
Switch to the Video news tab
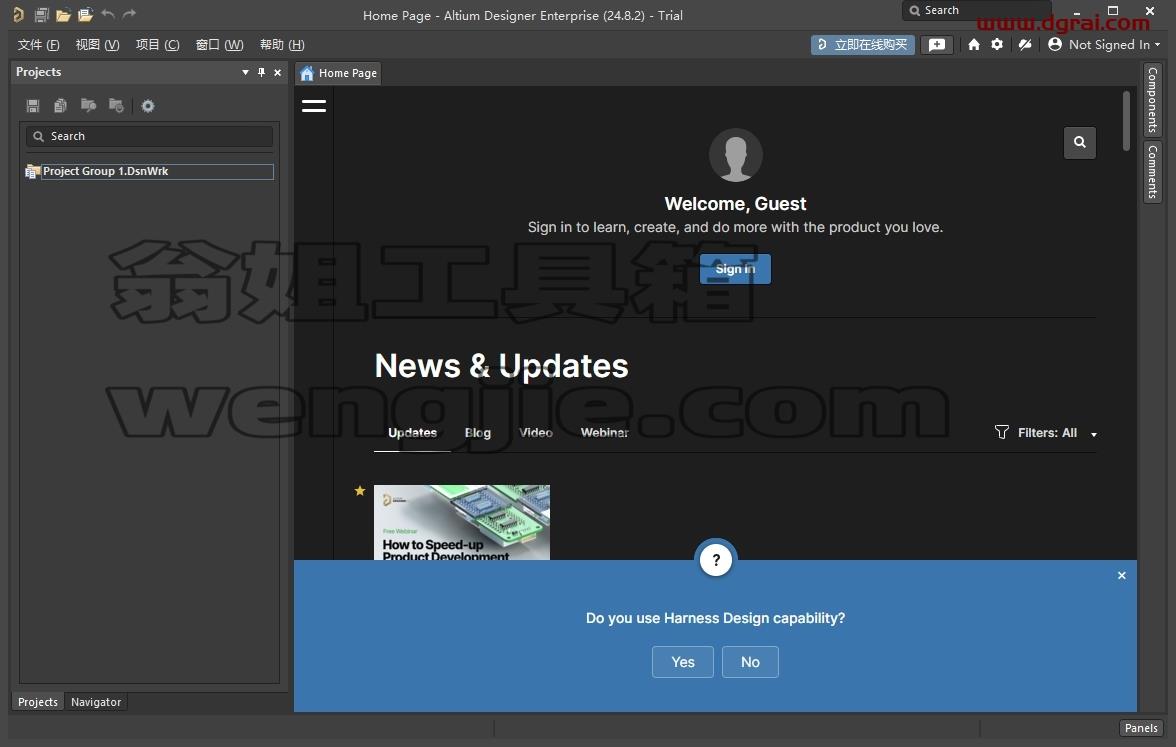click(536, 433)
